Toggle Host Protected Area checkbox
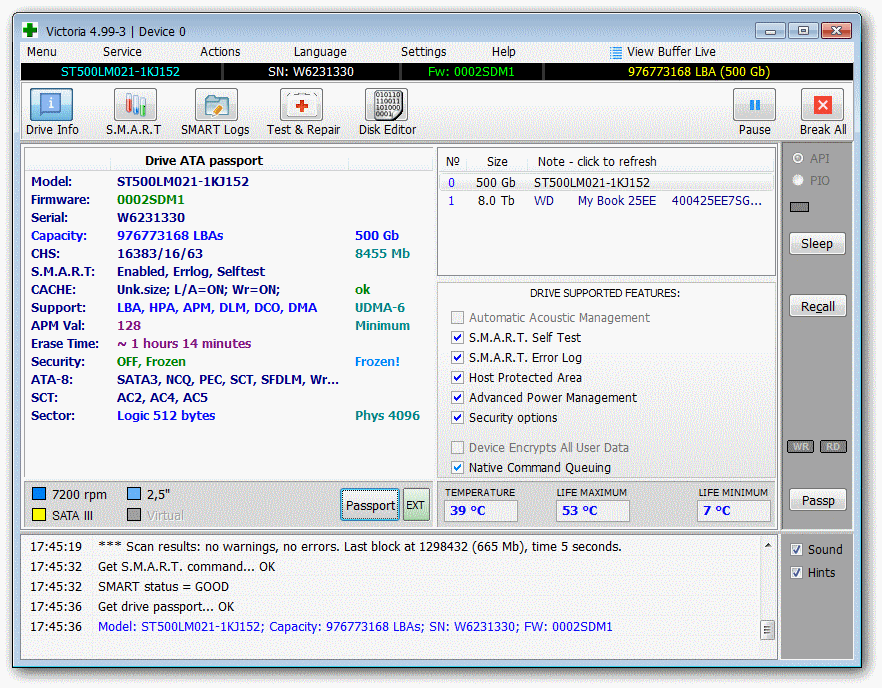Image resolution: width=882 pixels, height=688 pixels. (x=457, y=377)
